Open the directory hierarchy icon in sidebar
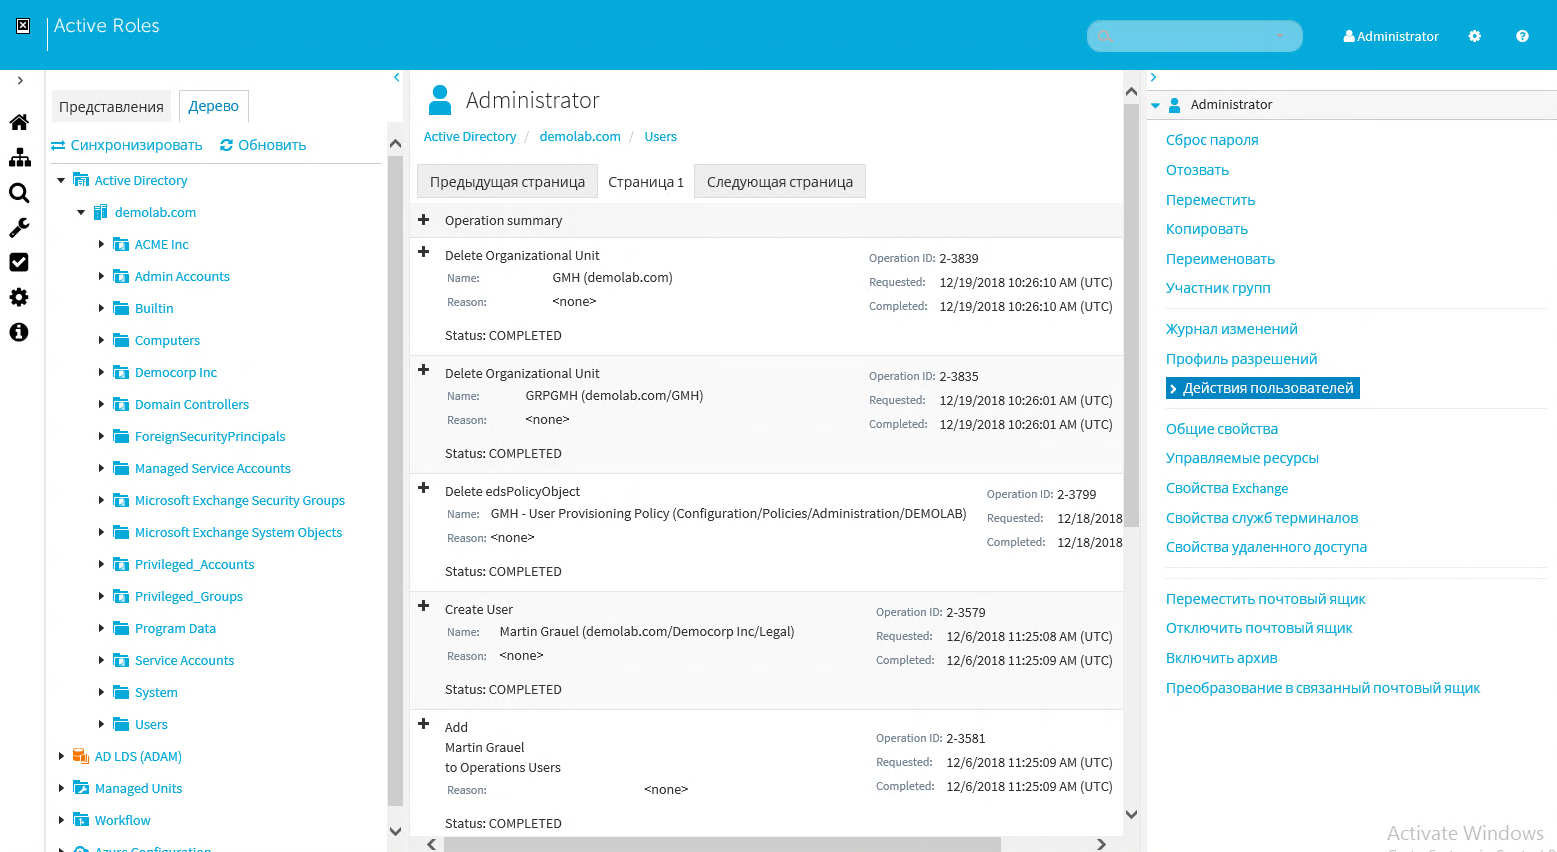Image resolution: width=1557 pixels, height=852 pixels. 19,158
